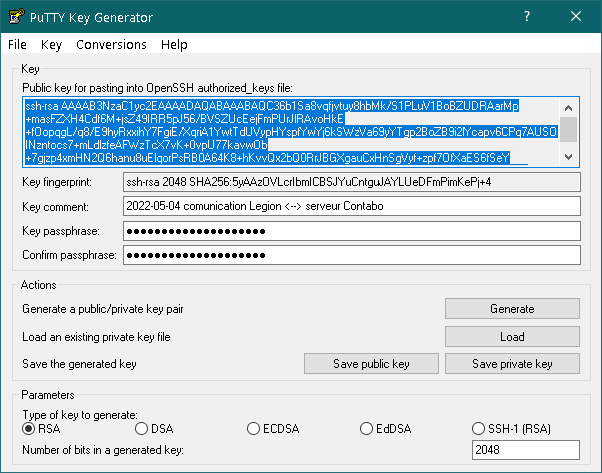Click the 'Public key for pasting into OpenSSH' label

(x=157, y=88)
